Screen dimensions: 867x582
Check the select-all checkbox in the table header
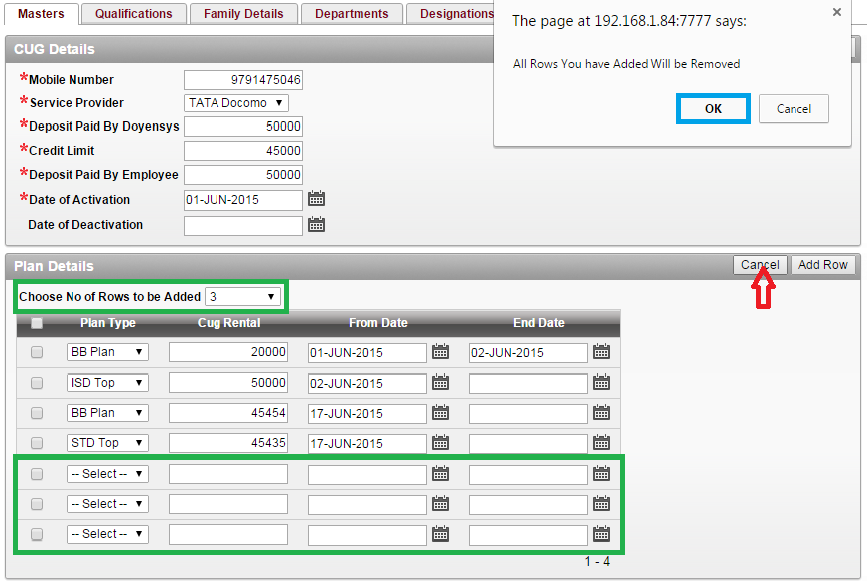click(x=36, y=322)
